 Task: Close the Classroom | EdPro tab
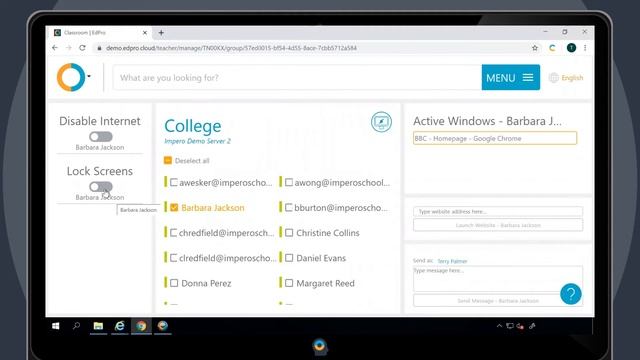point(144,33)
